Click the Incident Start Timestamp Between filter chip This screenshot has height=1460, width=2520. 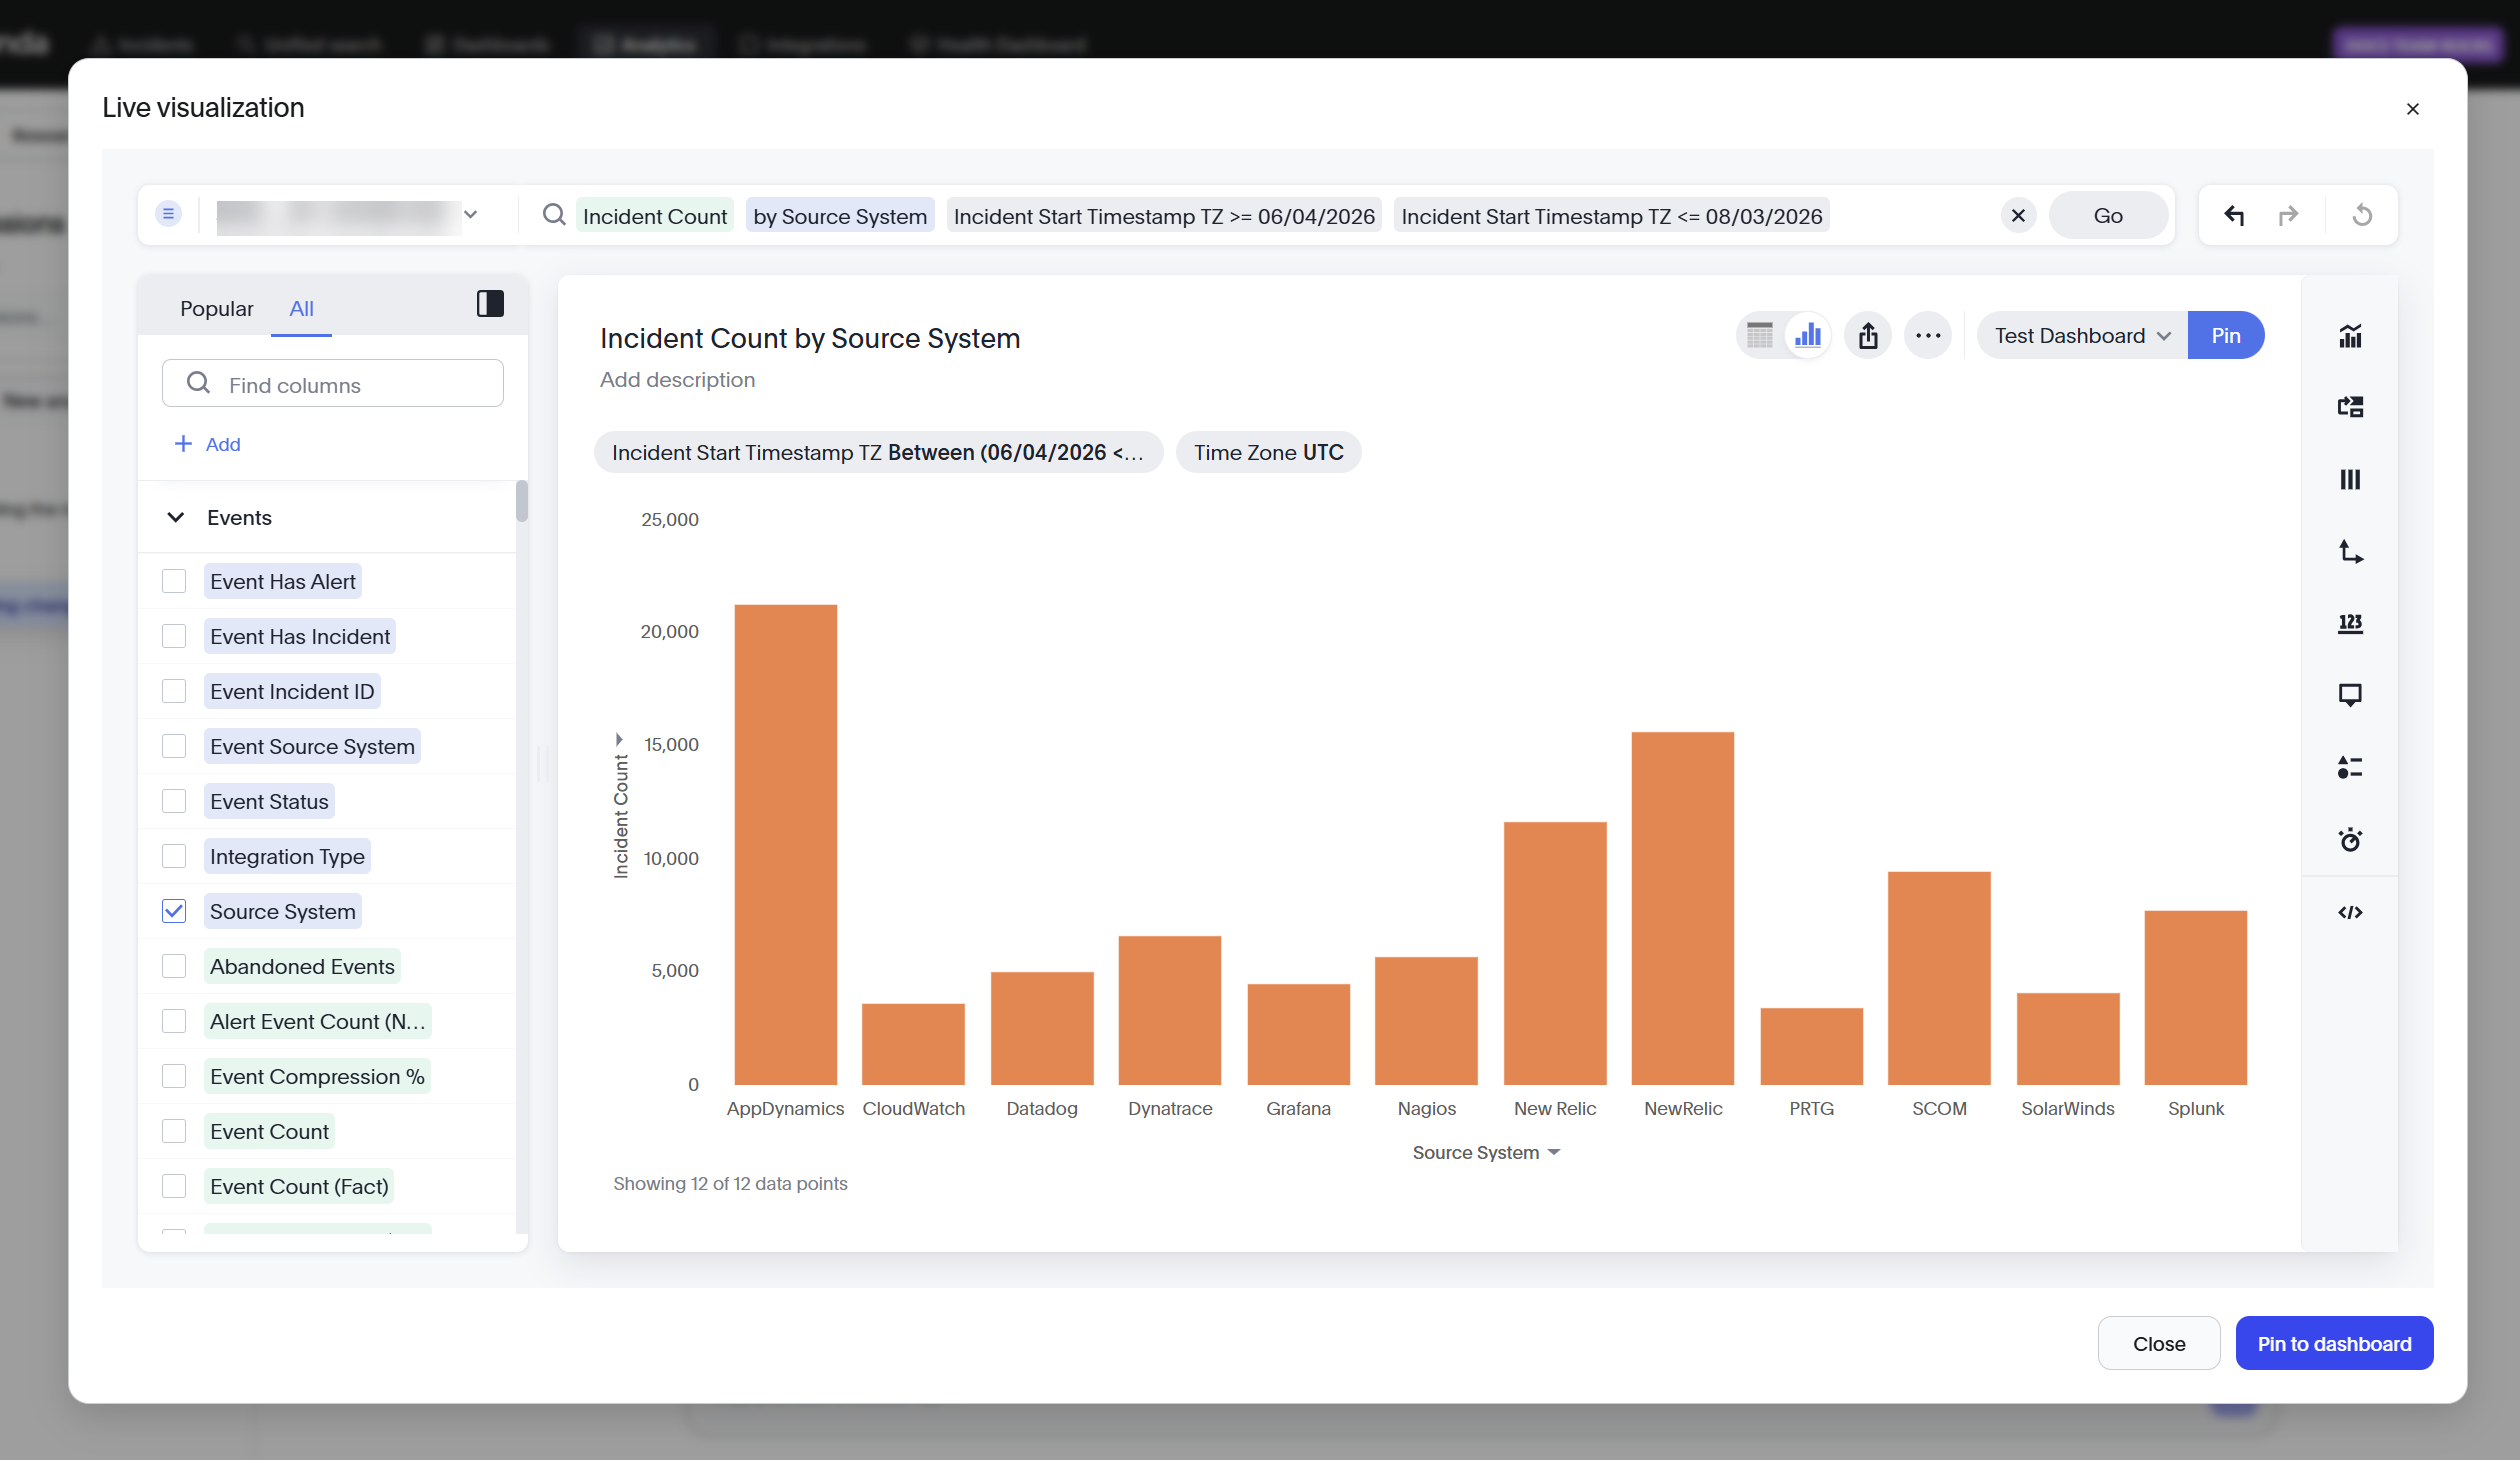click(x=878, y=452)
